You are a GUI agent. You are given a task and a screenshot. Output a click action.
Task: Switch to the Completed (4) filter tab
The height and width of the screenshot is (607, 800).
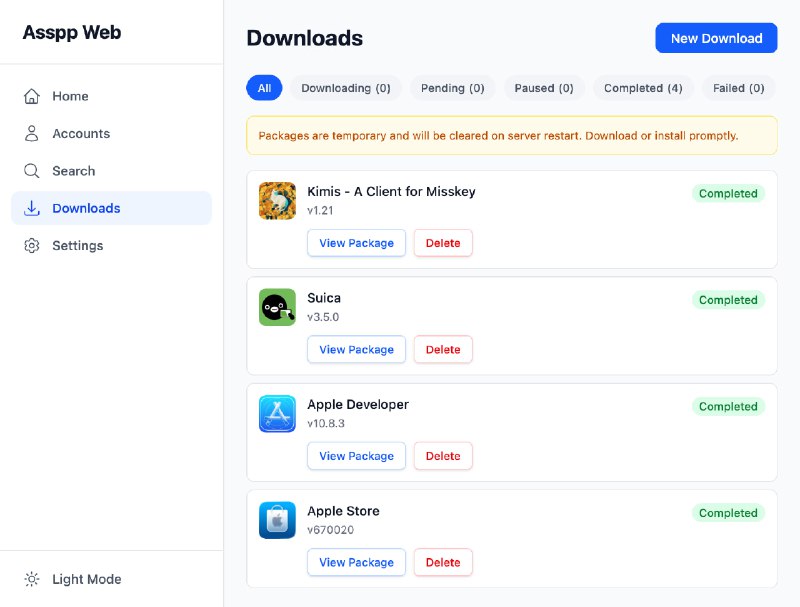pos(643,88)
